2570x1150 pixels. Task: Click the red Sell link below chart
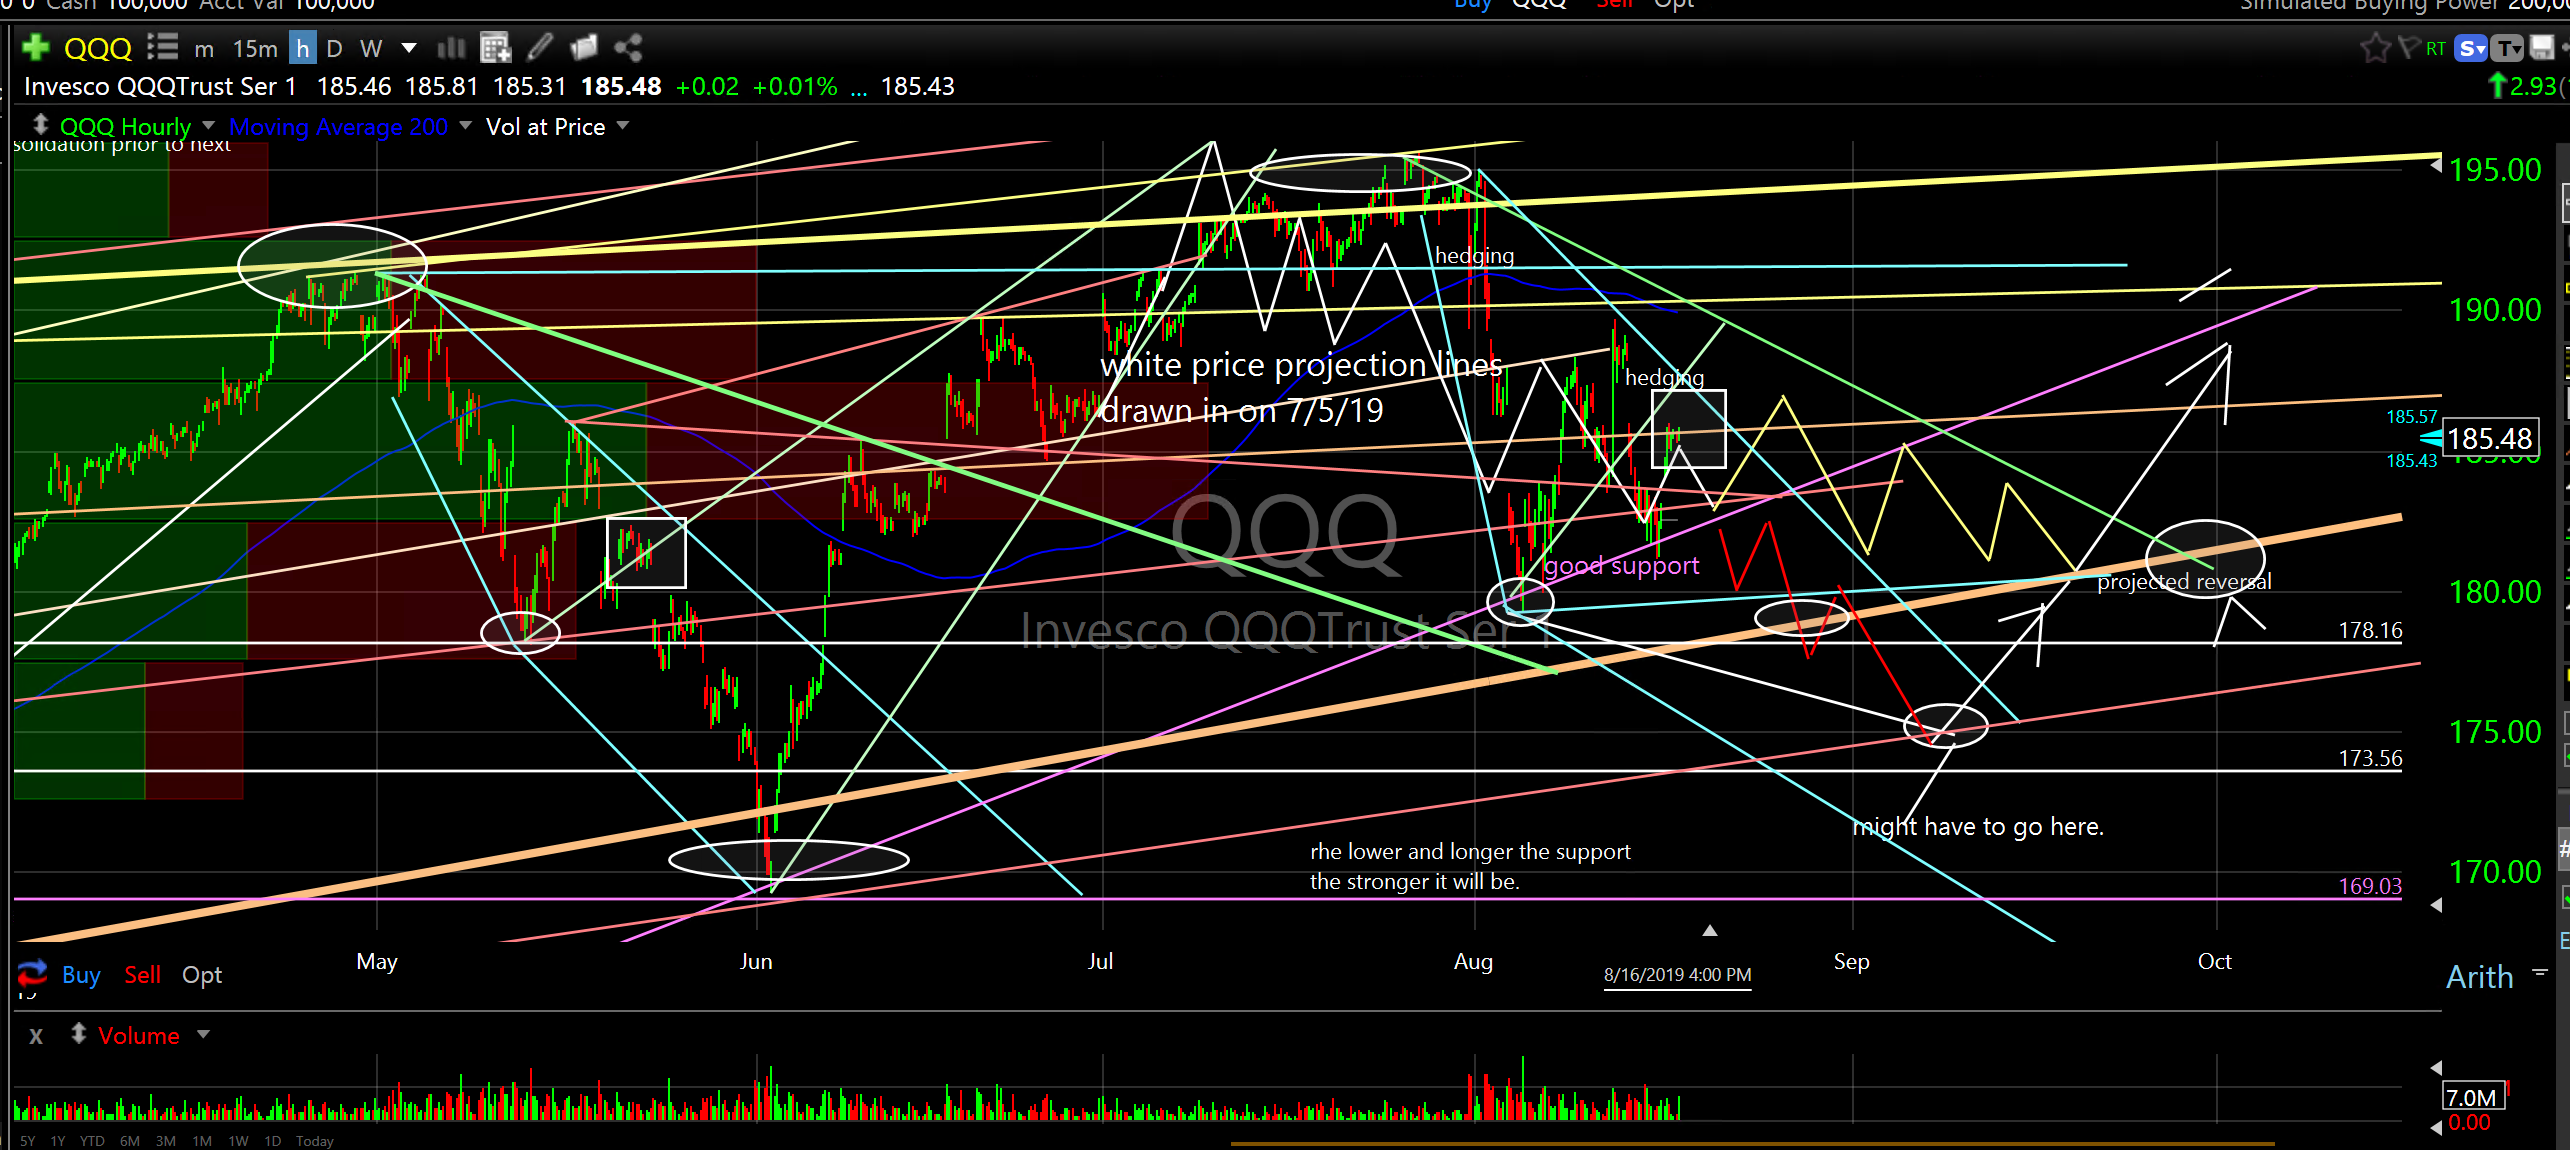point(142,975)
